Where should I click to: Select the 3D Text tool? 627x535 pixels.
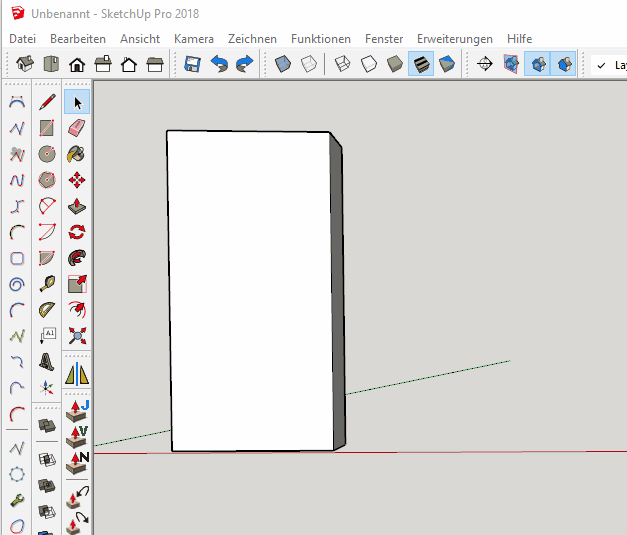pos(46,362)
